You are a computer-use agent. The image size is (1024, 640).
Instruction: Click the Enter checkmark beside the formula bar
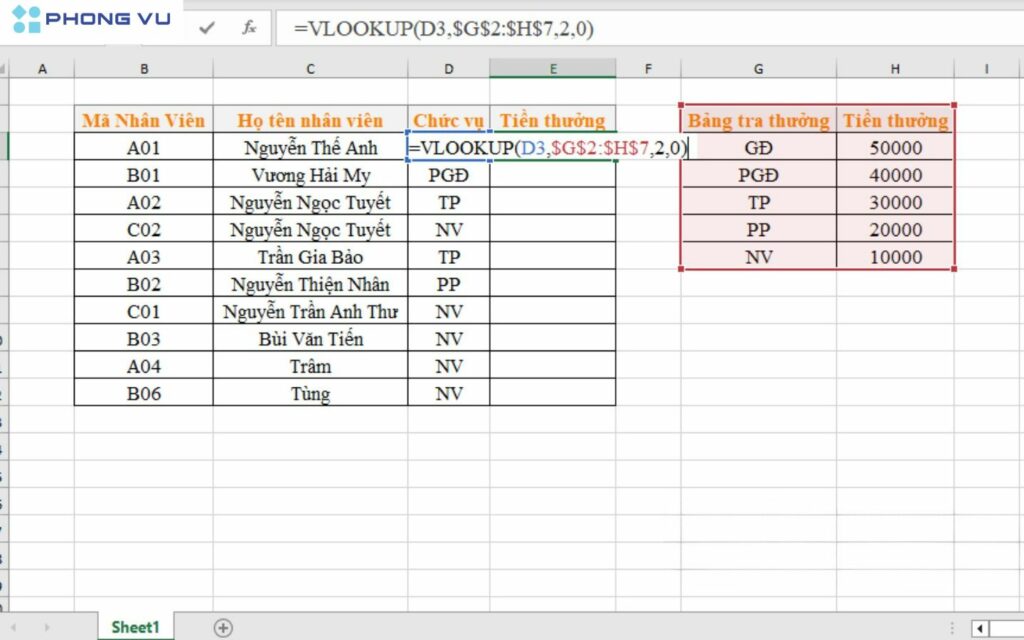(x=206, y=27)
